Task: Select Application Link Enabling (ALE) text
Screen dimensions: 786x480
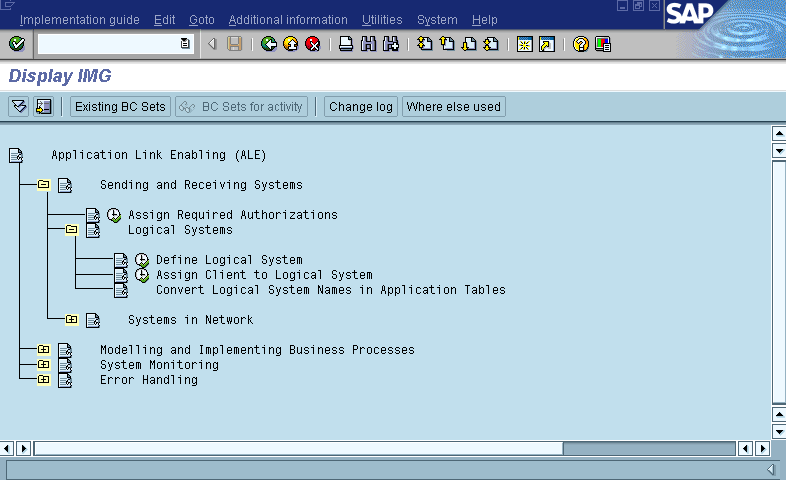Action: [x=158, y=155]
